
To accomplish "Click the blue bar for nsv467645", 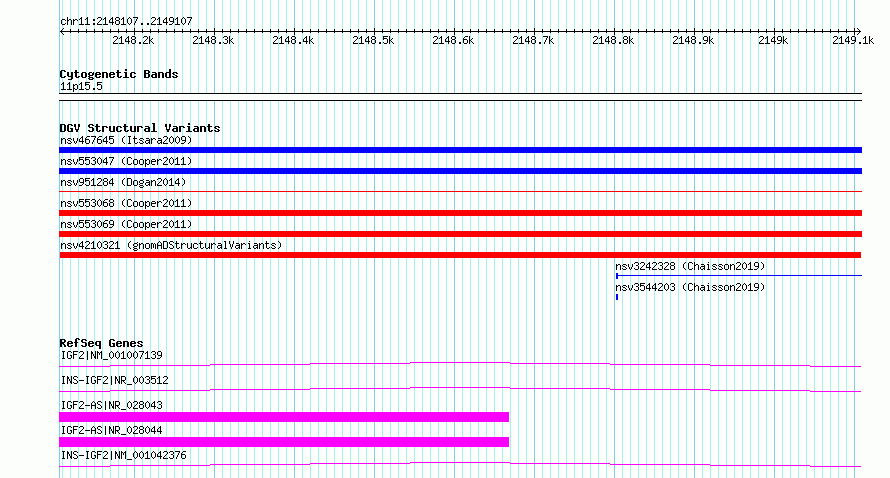I will click(x=460, y=150).
